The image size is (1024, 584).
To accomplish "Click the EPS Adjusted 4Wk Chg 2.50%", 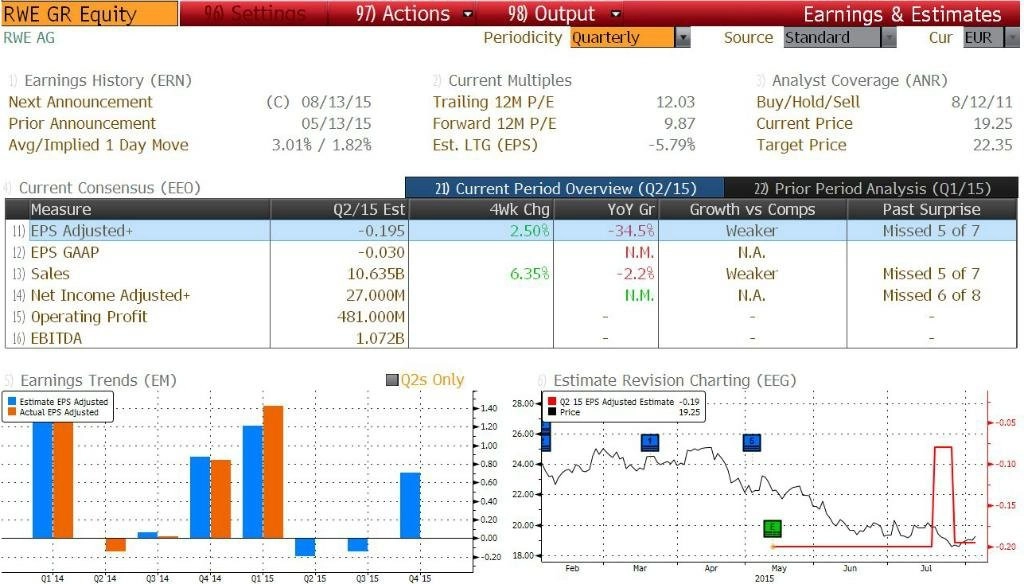I will pyautogui.click(x=530, y=231).
